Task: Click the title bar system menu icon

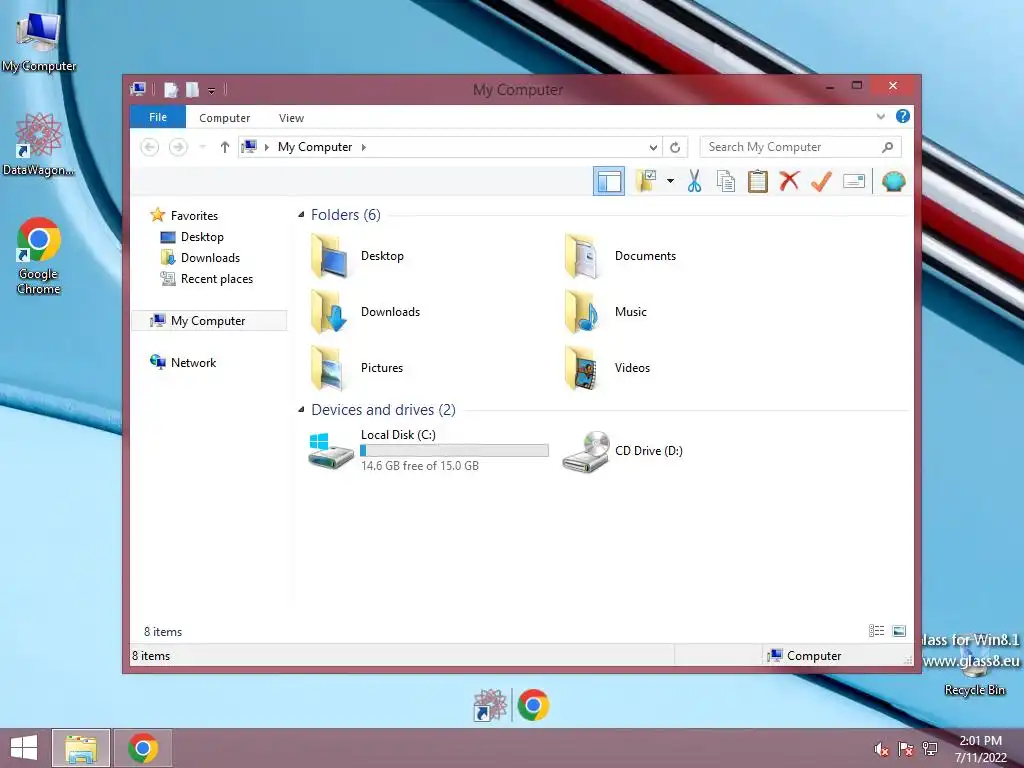Action: pos(138,89)
